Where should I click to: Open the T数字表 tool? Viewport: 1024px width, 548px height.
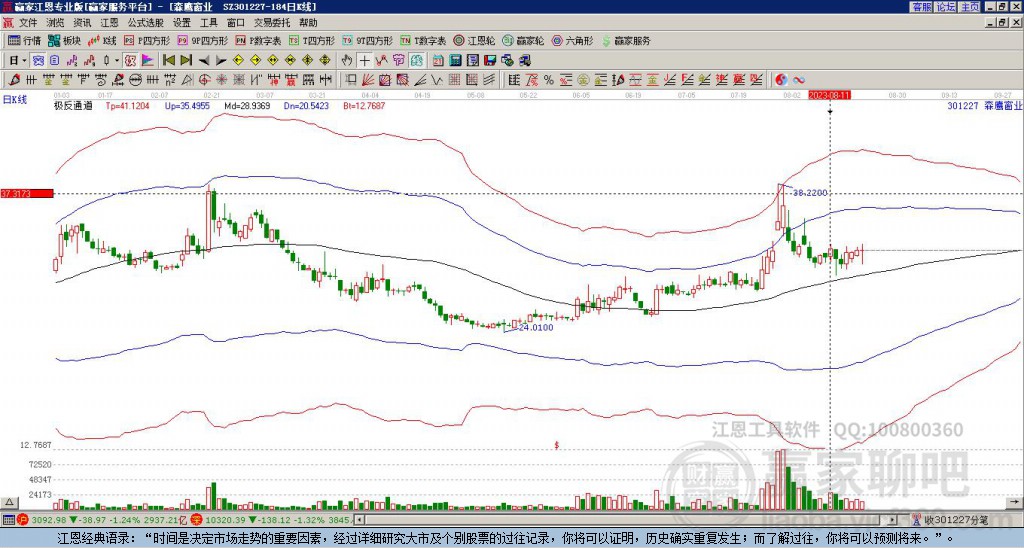(423, 40)
